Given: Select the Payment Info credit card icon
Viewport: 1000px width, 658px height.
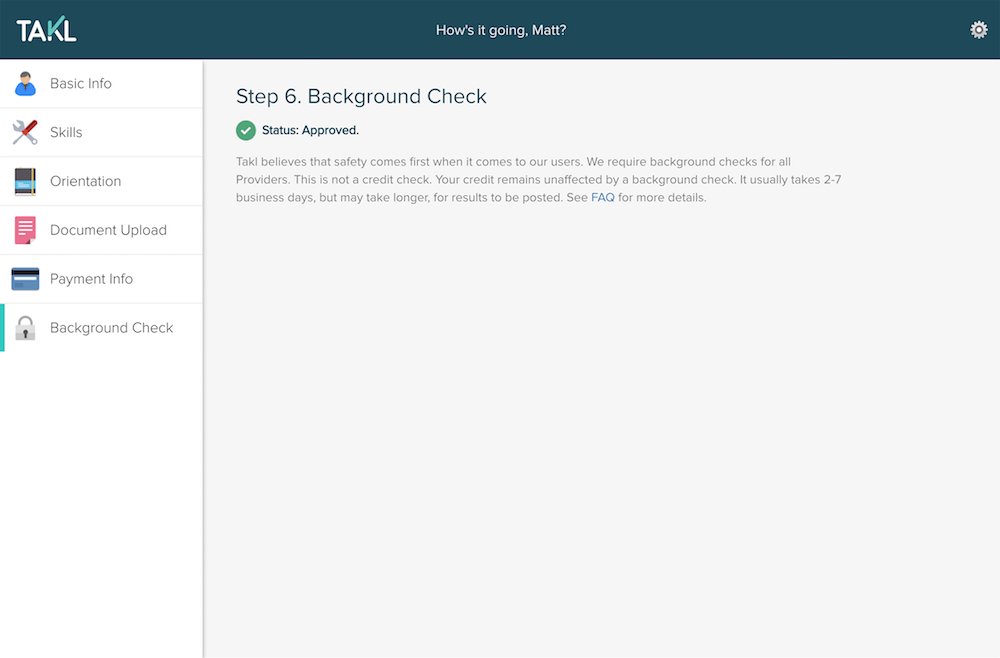Looking at the screenshot, I should [x=25, y=279].
